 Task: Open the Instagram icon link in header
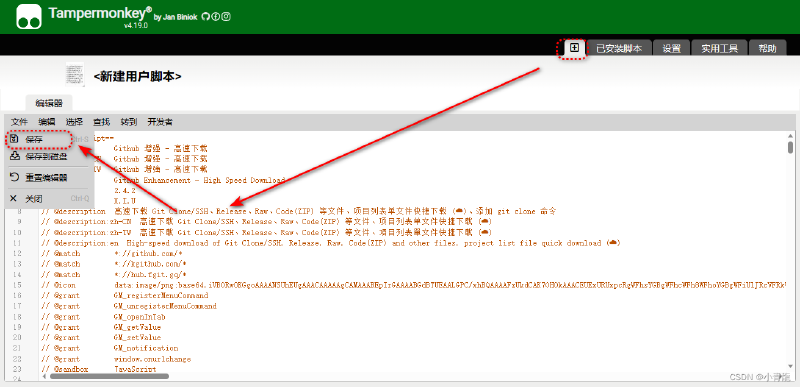tap(226, 17)
